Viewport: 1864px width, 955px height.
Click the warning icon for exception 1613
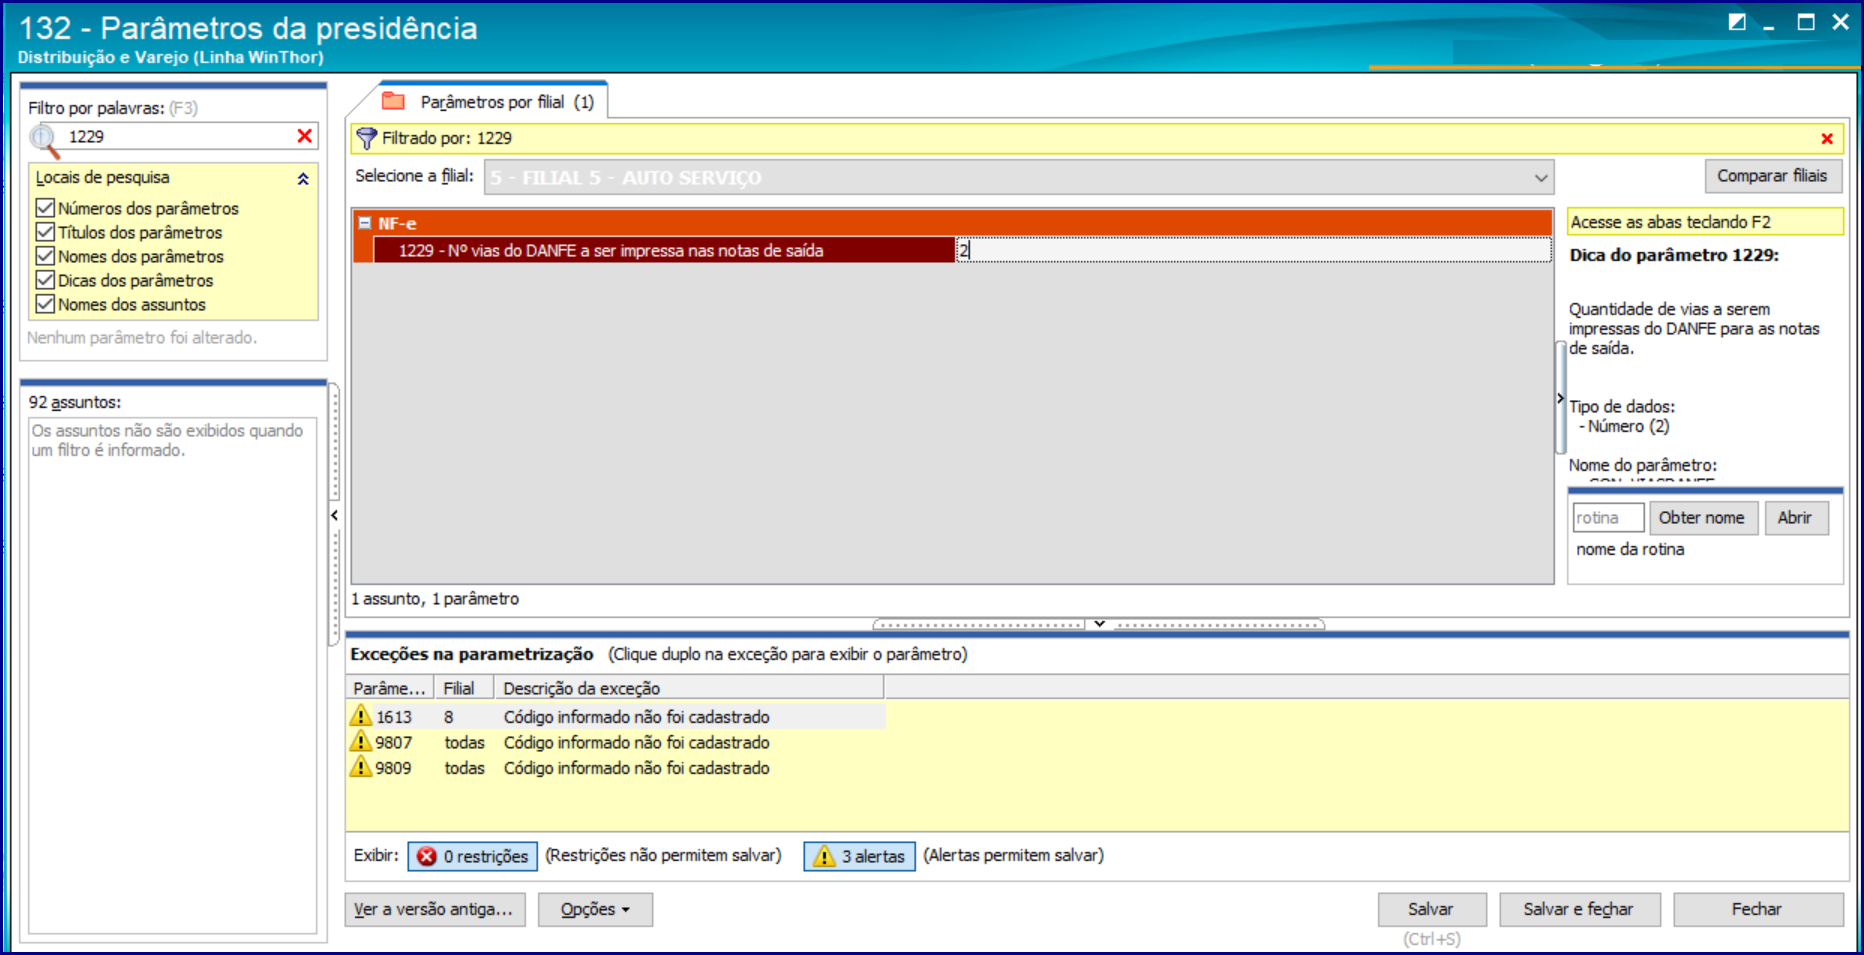click(x=361, y=716)
